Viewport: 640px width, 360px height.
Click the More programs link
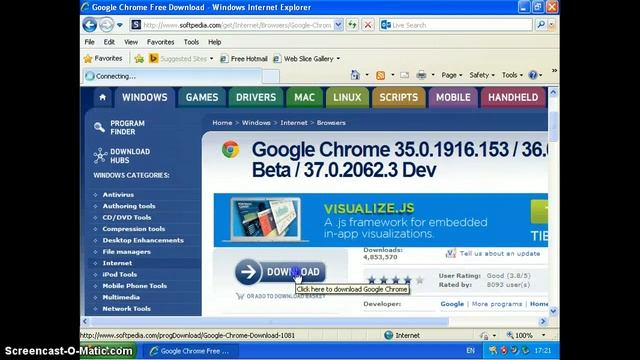click(x=497, y=304)
